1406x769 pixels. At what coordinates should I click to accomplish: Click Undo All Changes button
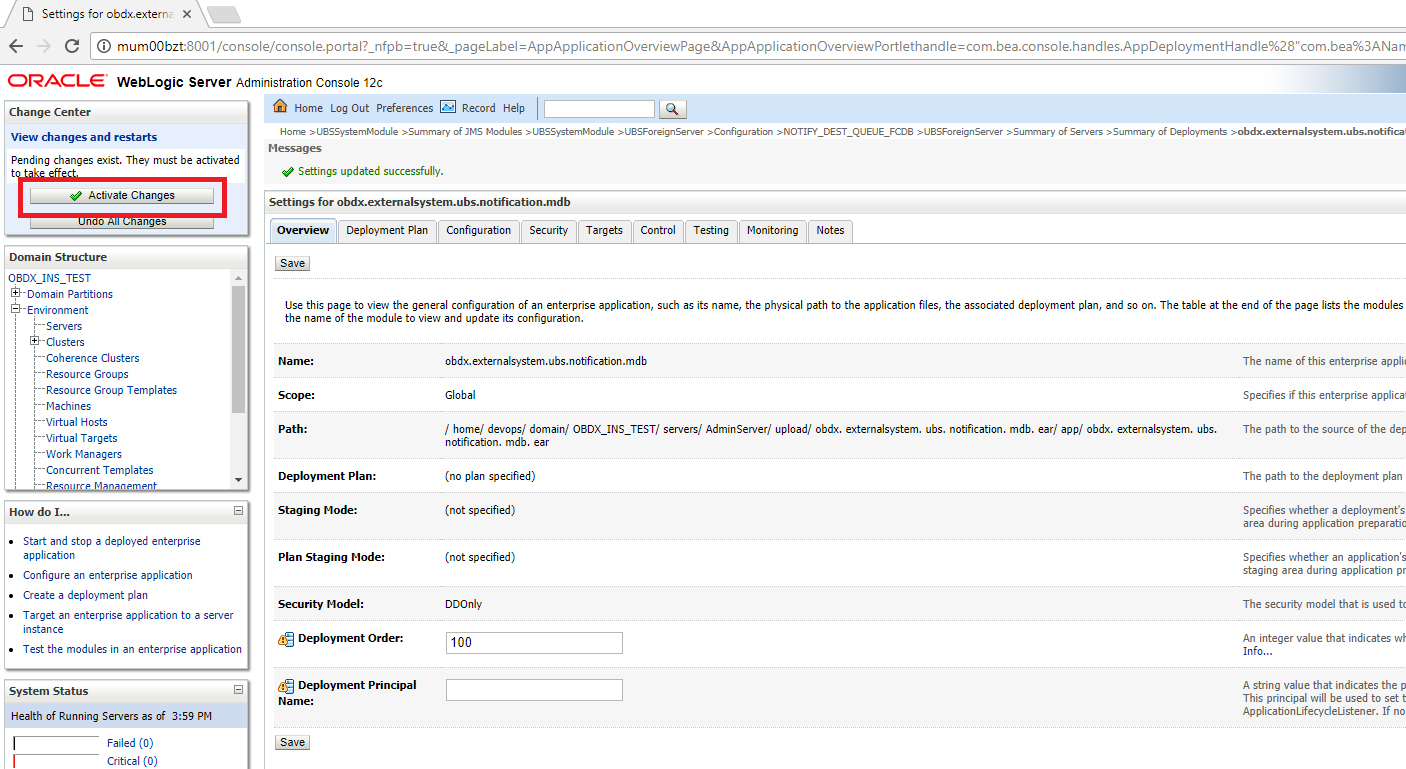click(122, 222)
